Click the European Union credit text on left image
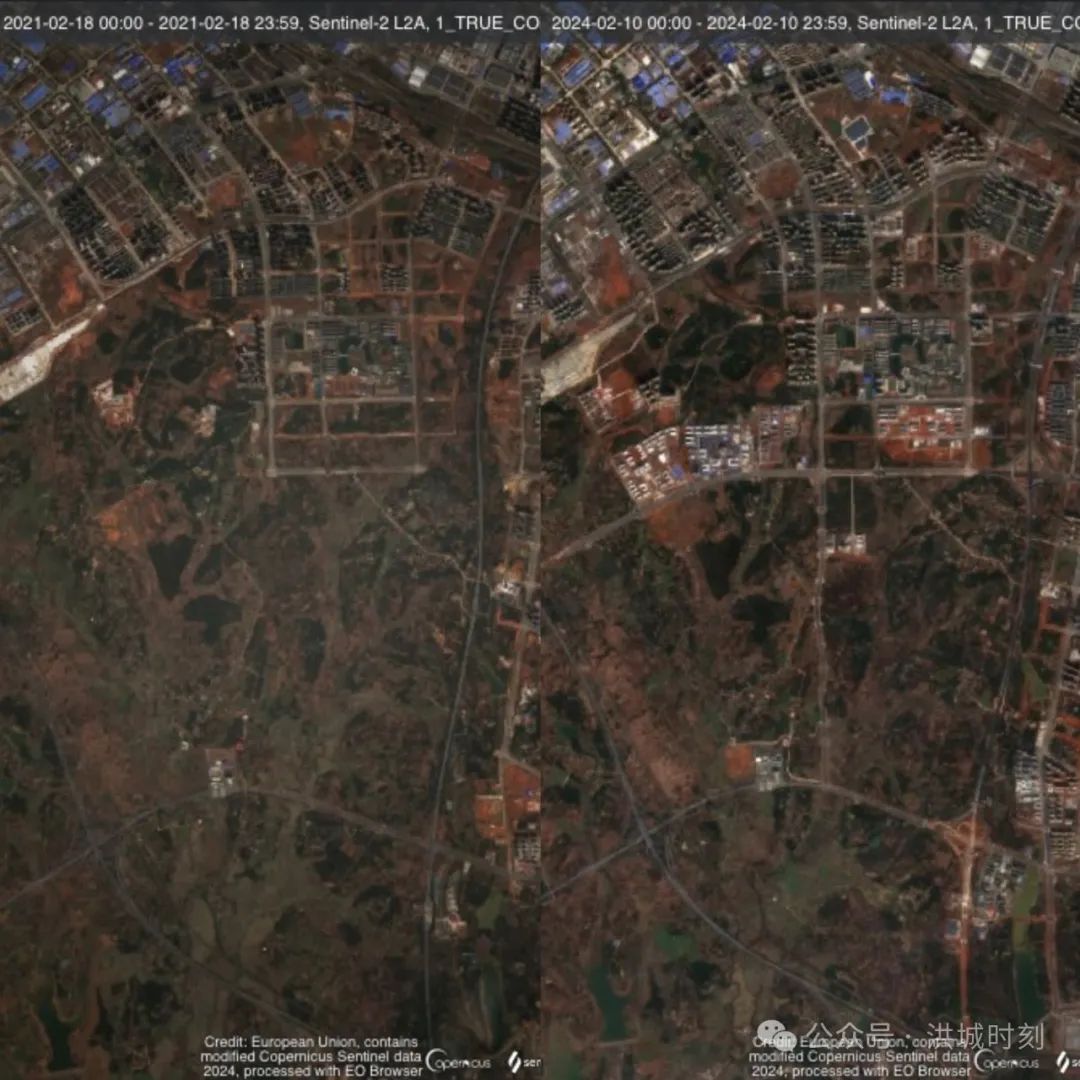 pyautogui.click(x=311, y=1056)
